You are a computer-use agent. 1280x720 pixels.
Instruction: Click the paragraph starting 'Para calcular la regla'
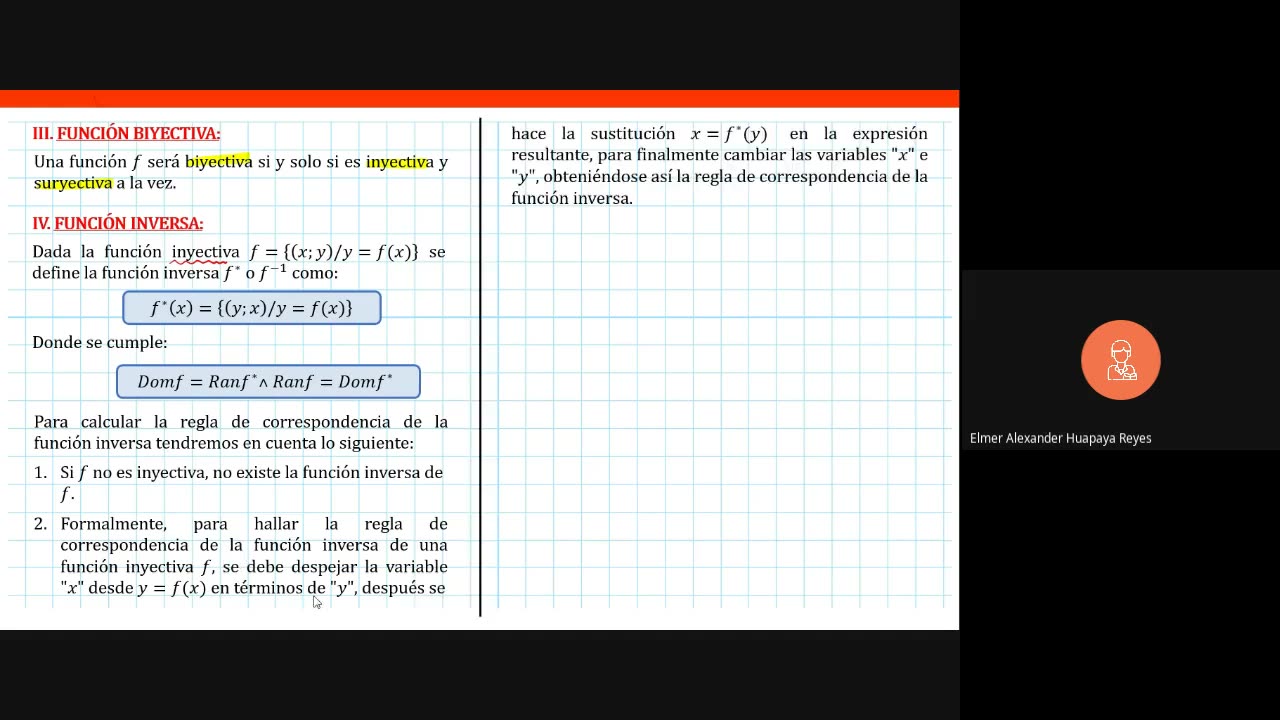[x=240, y=432]
